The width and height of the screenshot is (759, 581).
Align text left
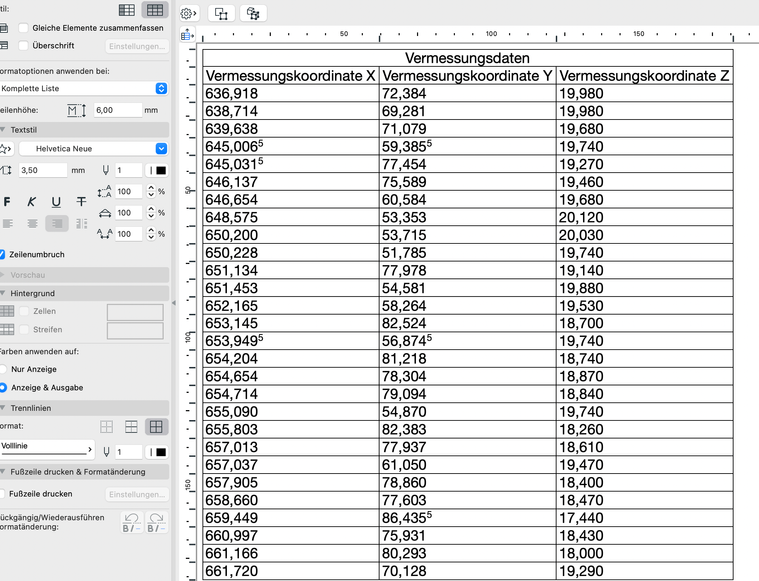click(8, 224)
